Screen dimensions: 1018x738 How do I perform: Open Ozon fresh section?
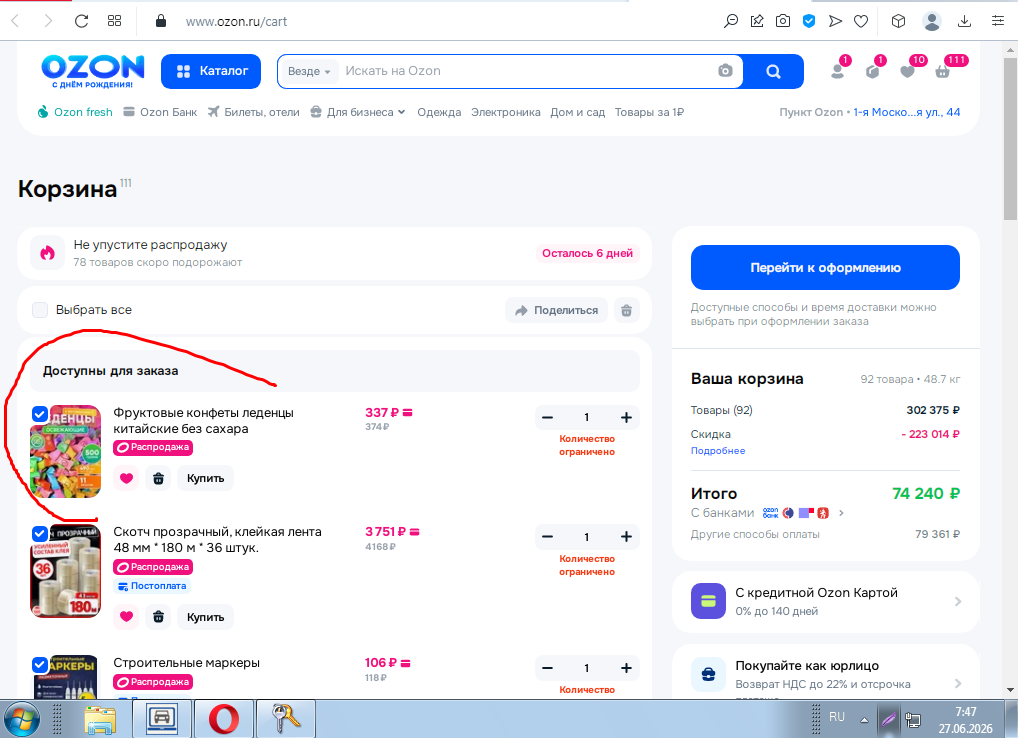pos(75,112)
